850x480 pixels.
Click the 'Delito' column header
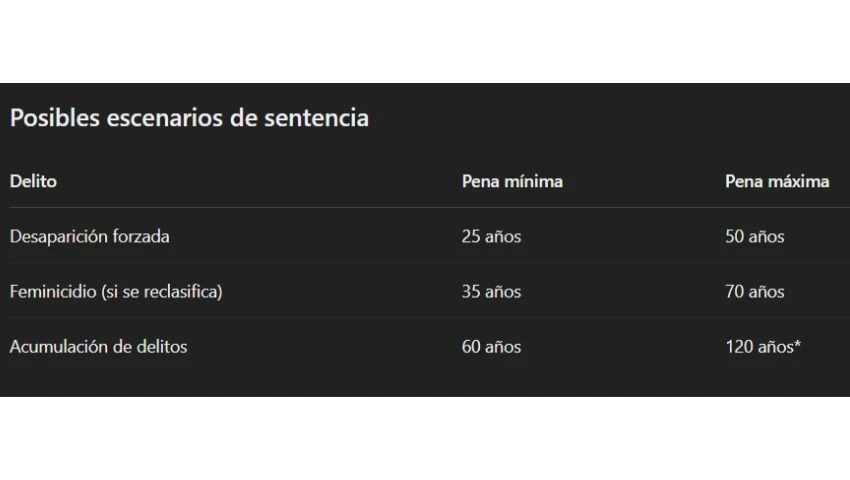coord(33,182)
